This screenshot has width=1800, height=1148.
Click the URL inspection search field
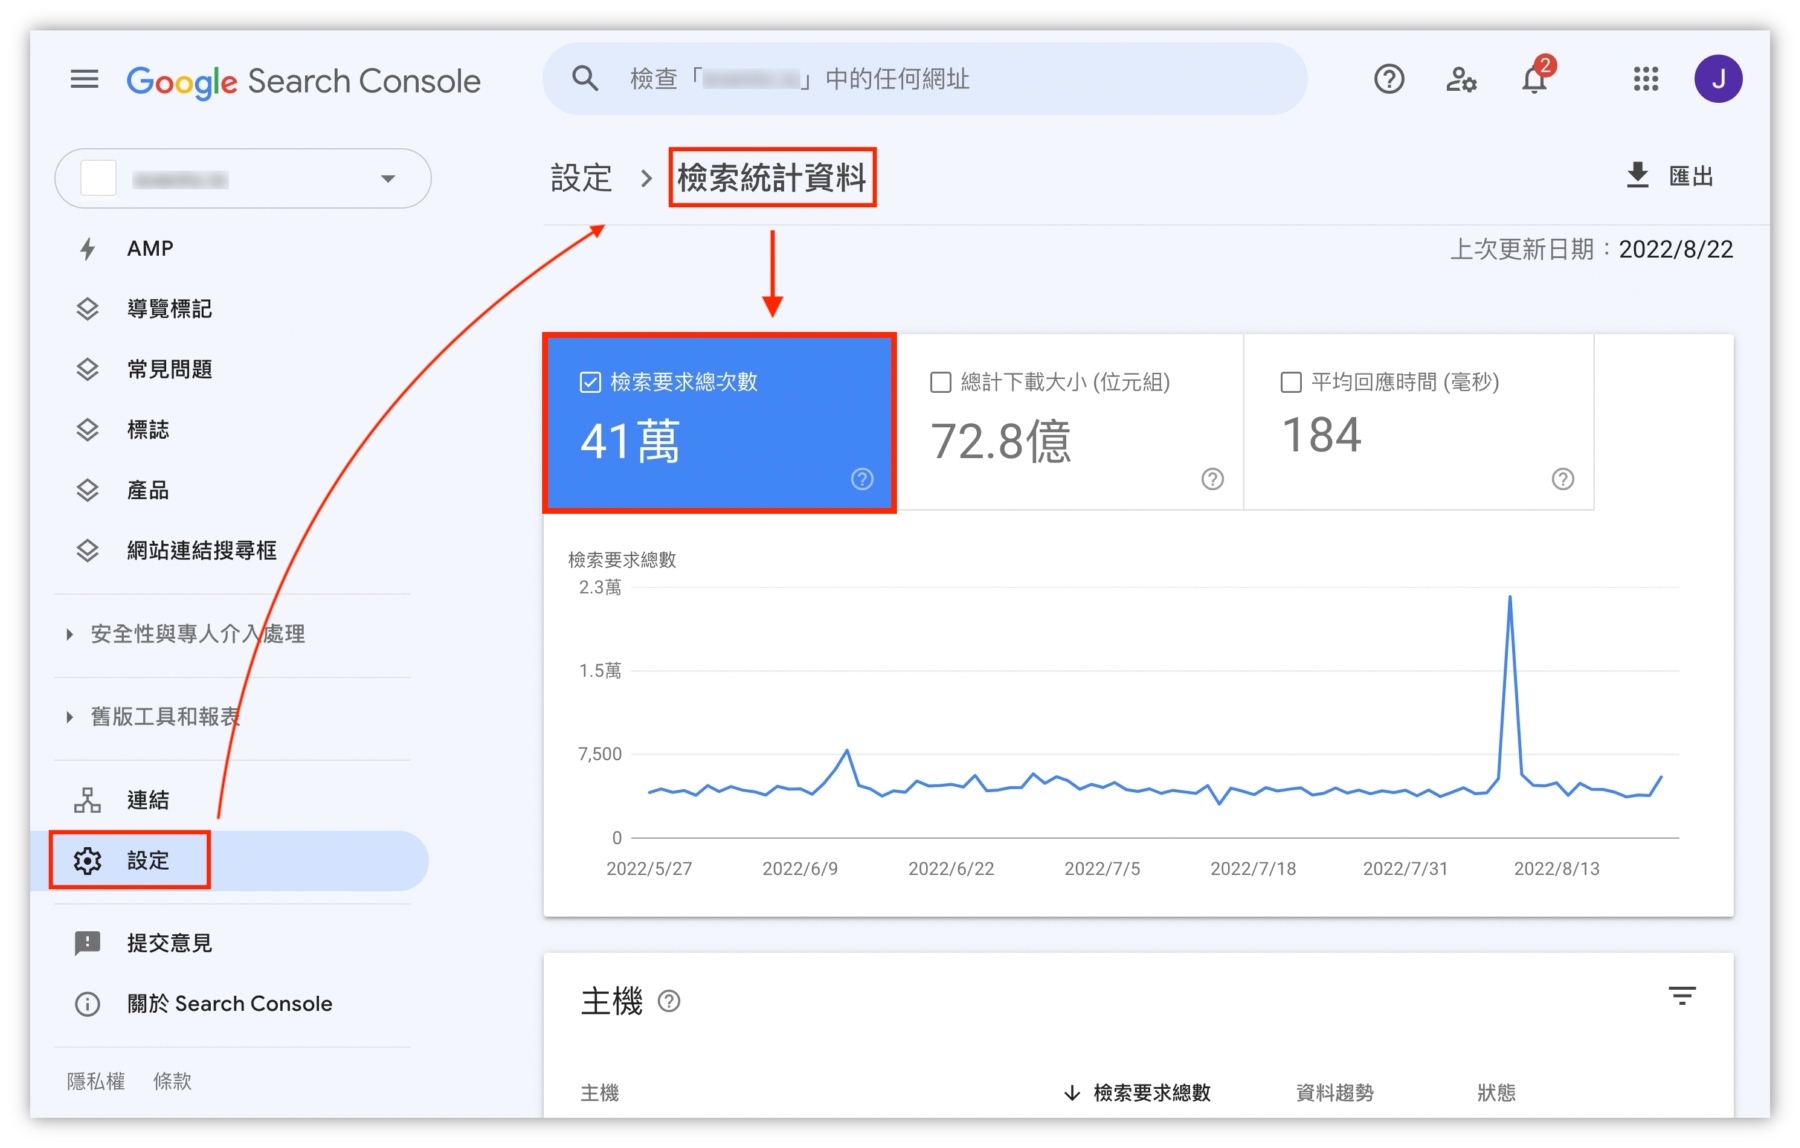[x=920, y=79]
